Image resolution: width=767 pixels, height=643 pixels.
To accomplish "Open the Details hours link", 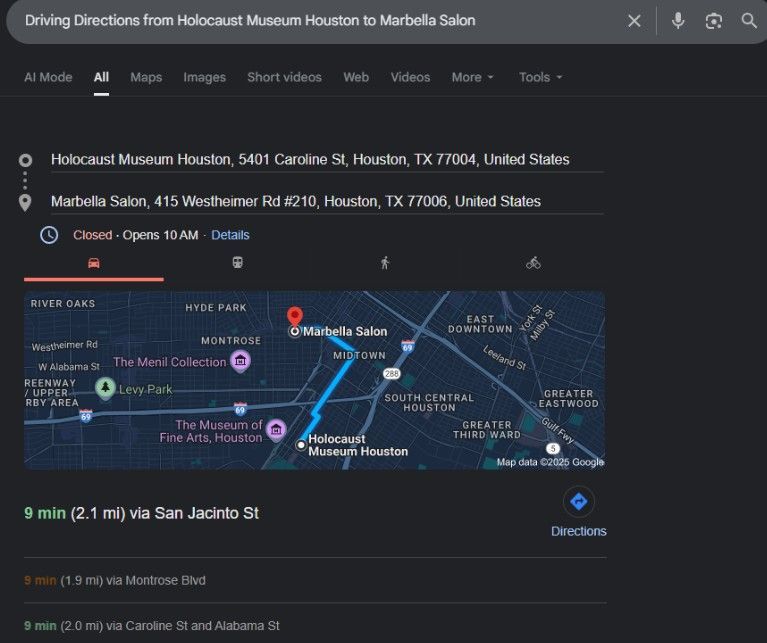I will (230, 235).
